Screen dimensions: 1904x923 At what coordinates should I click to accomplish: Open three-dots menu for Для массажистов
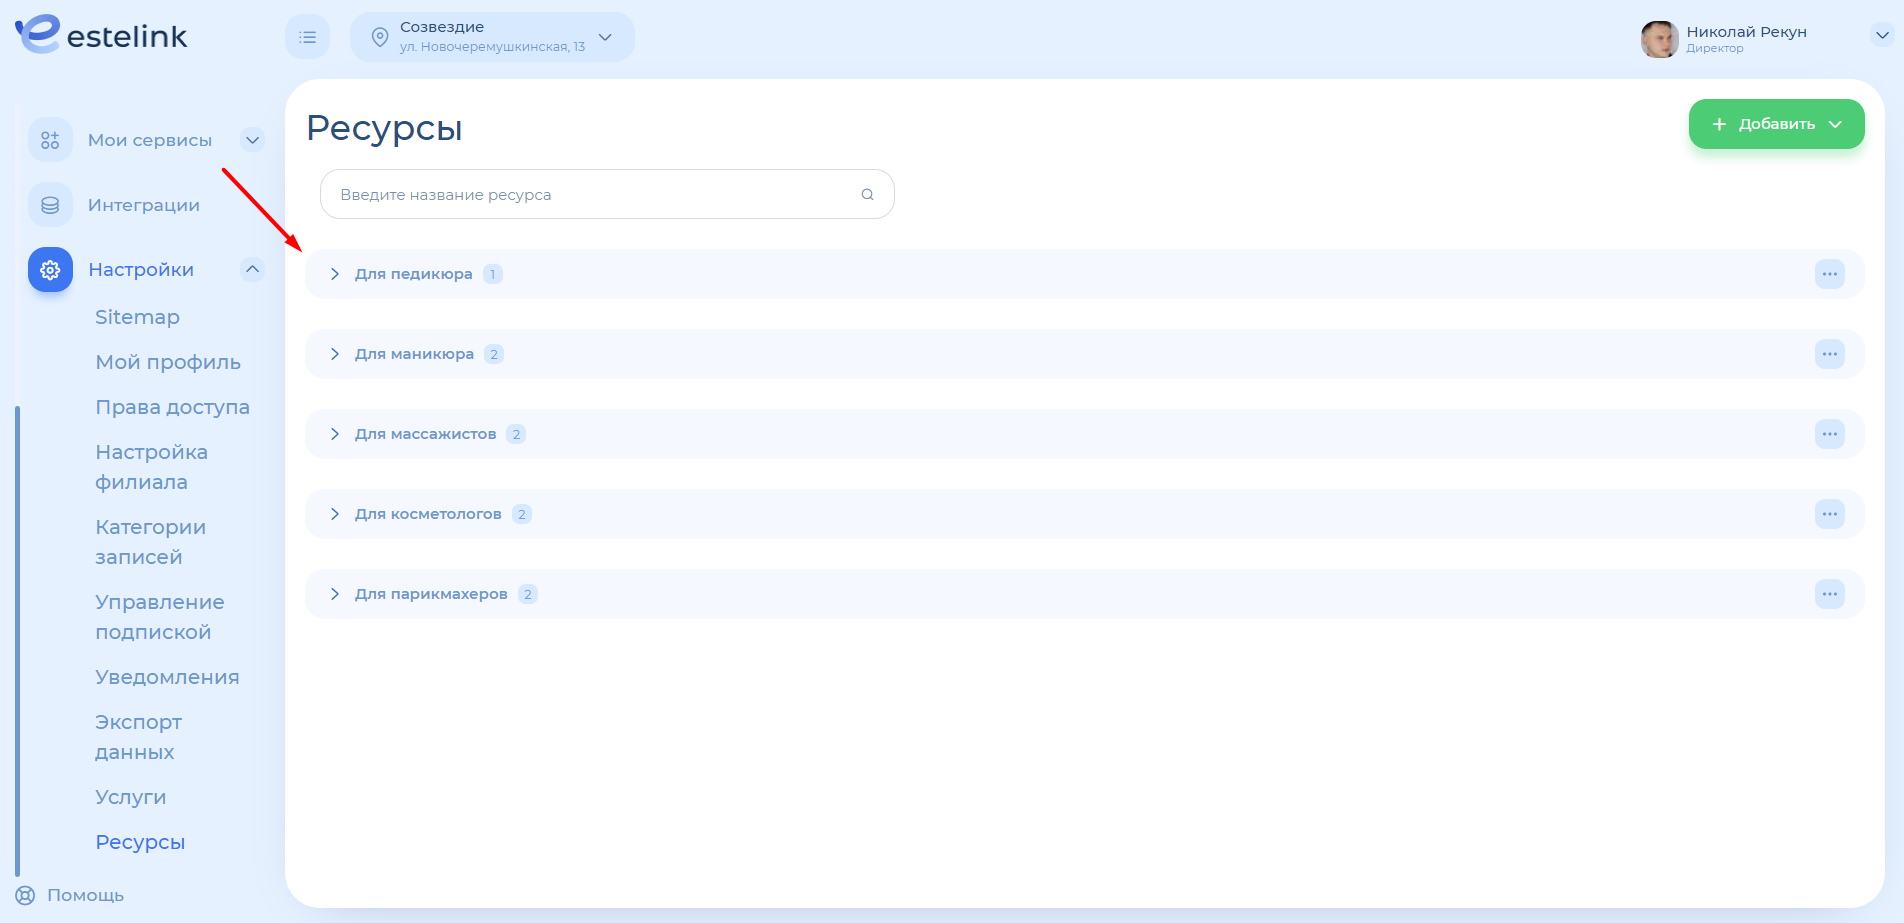[x=1829, y=434]
